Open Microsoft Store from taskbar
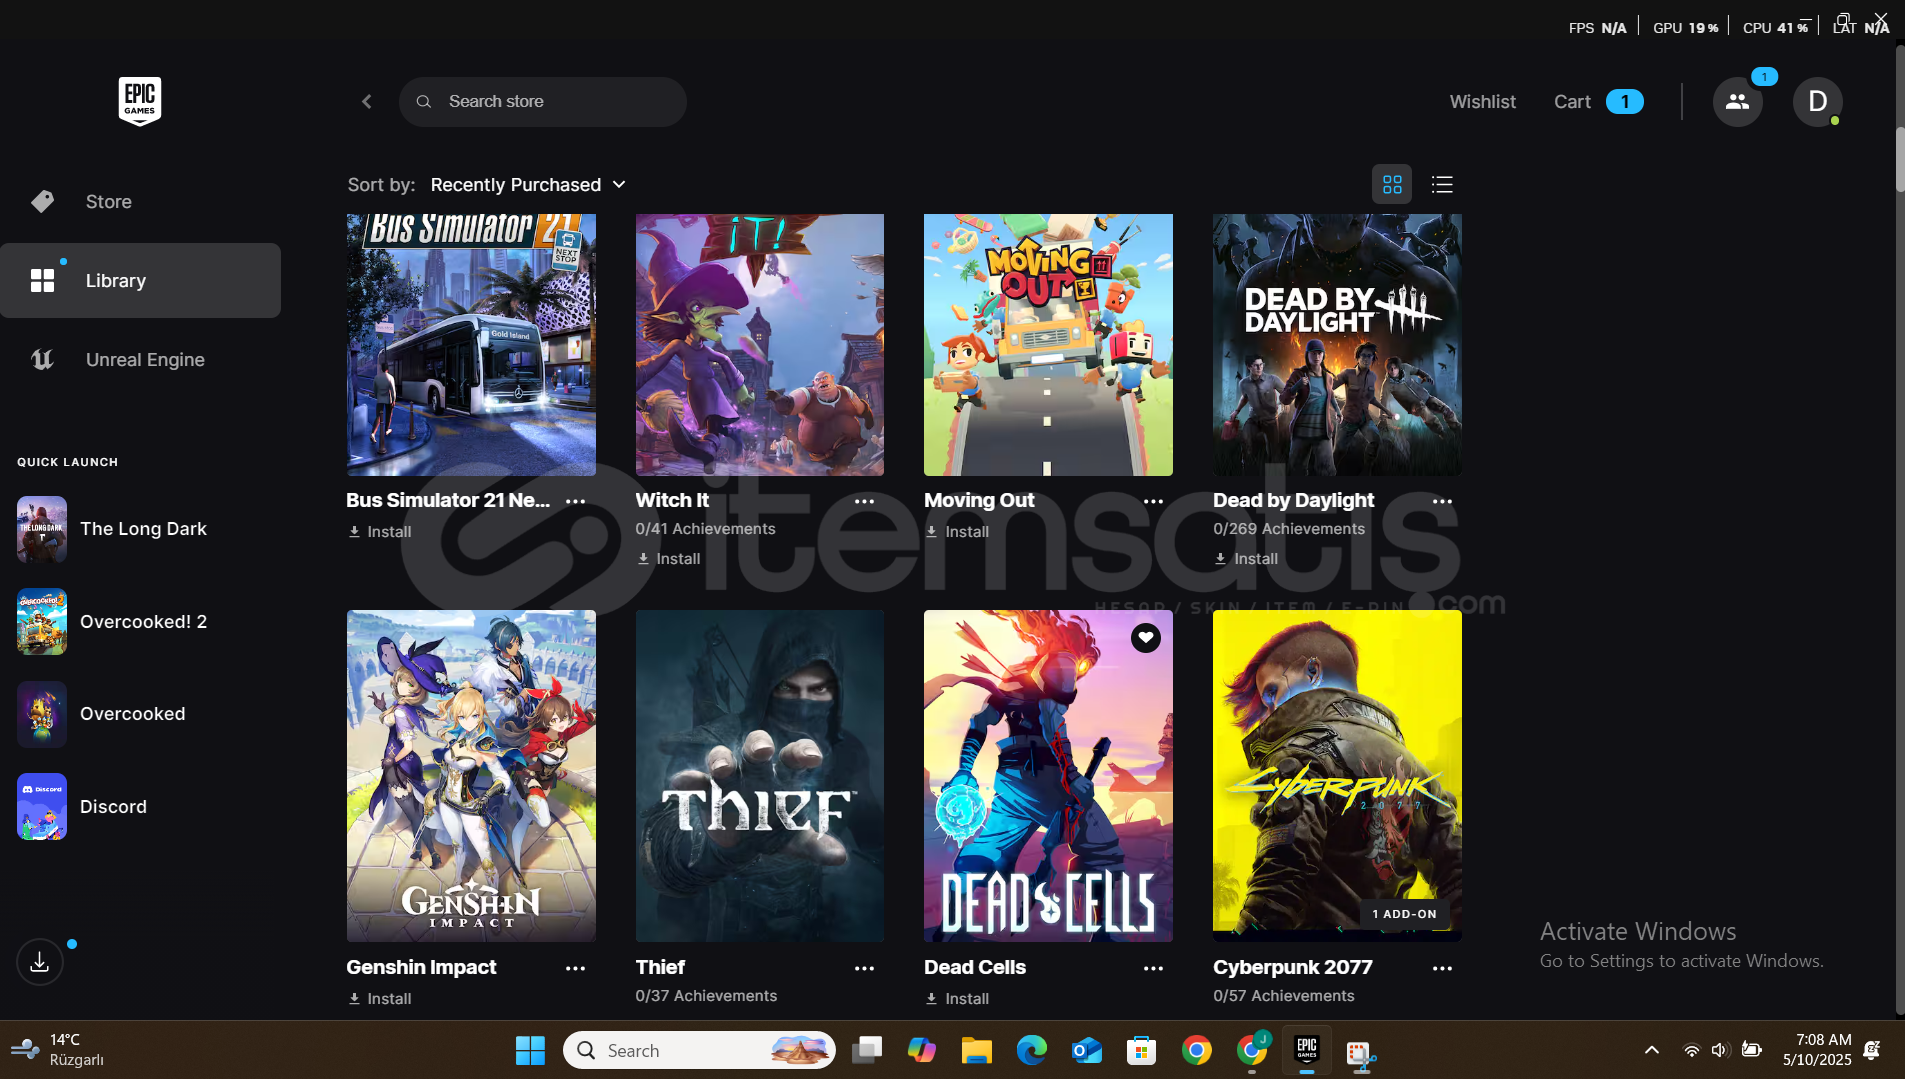This screenshot has height=1079, width=1905. [1142, 1051]
